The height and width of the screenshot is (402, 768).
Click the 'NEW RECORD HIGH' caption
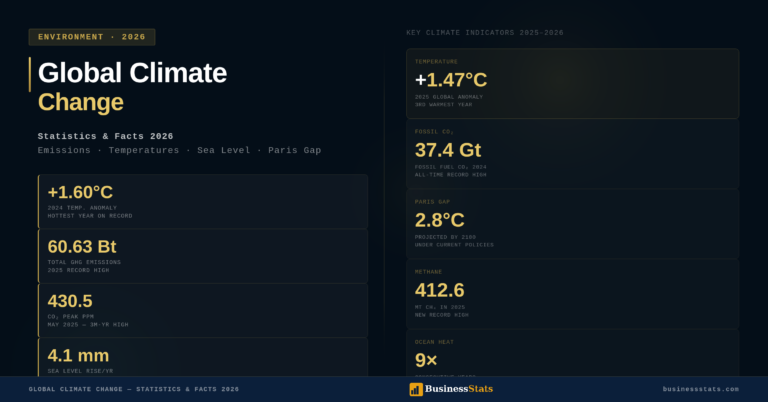point(442,315)
